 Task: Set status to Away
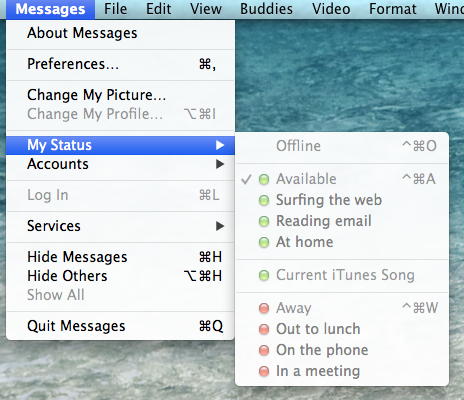(342, 308)
